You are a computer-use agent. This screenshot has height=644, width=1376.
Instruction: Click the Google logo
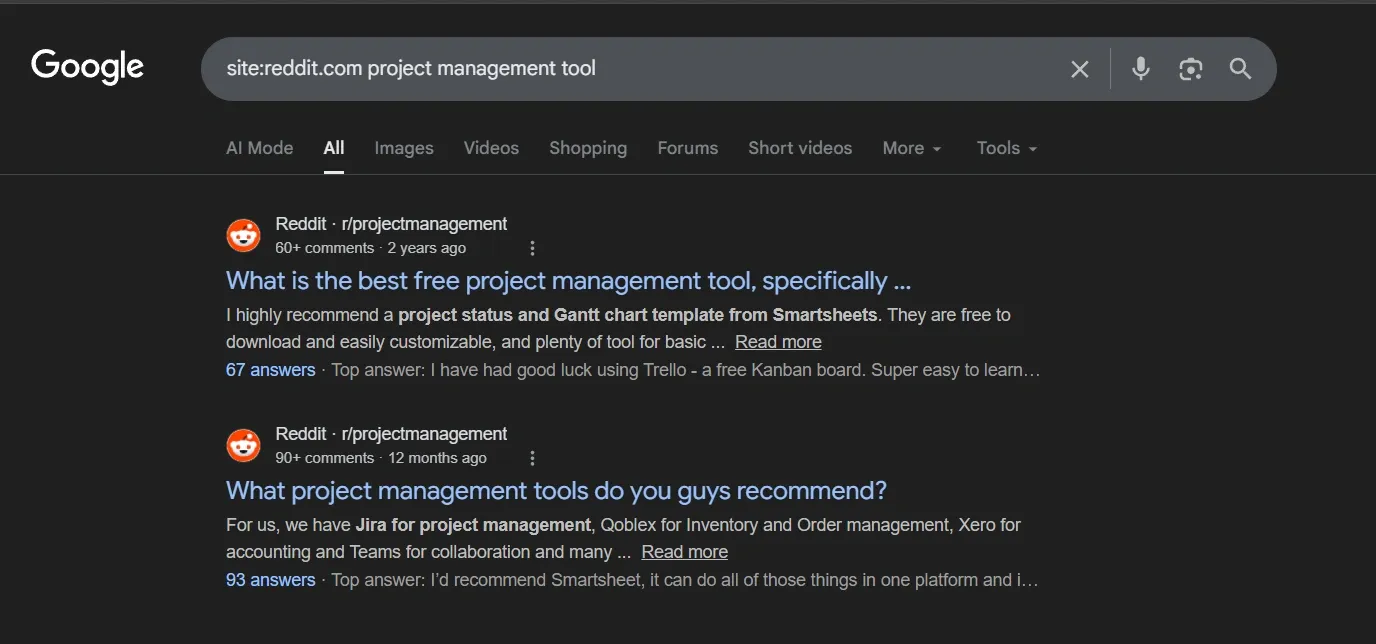coord(88,67)
